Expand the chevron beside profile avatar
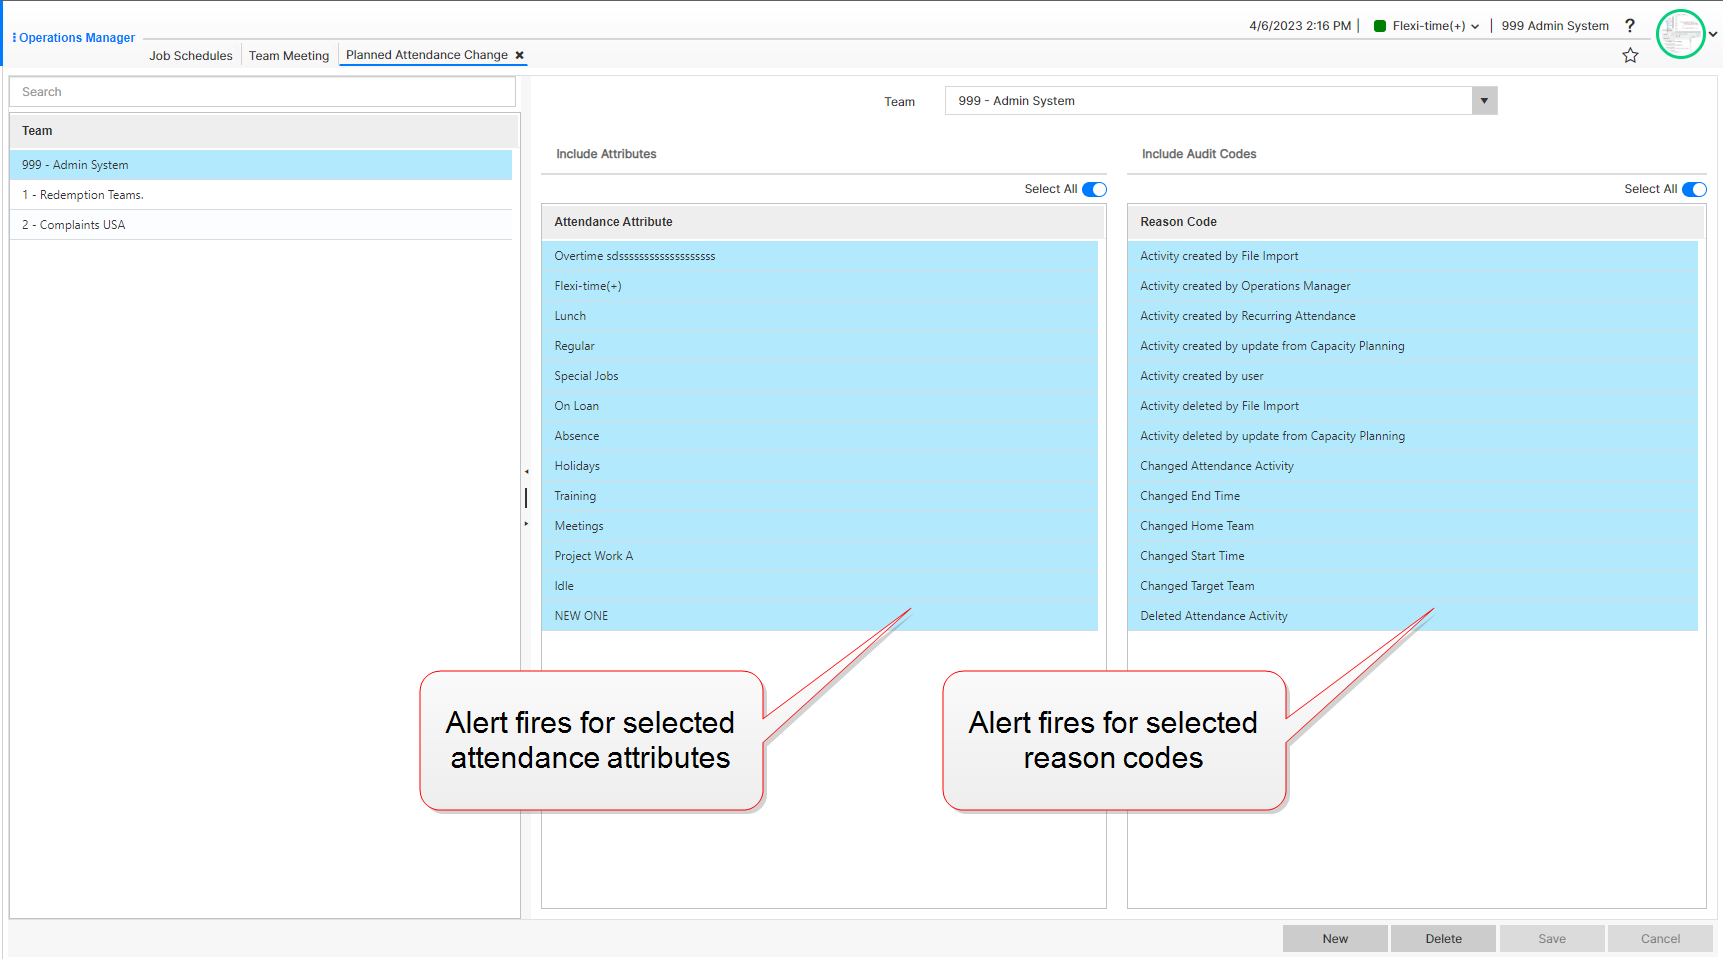 (1713, 34)
